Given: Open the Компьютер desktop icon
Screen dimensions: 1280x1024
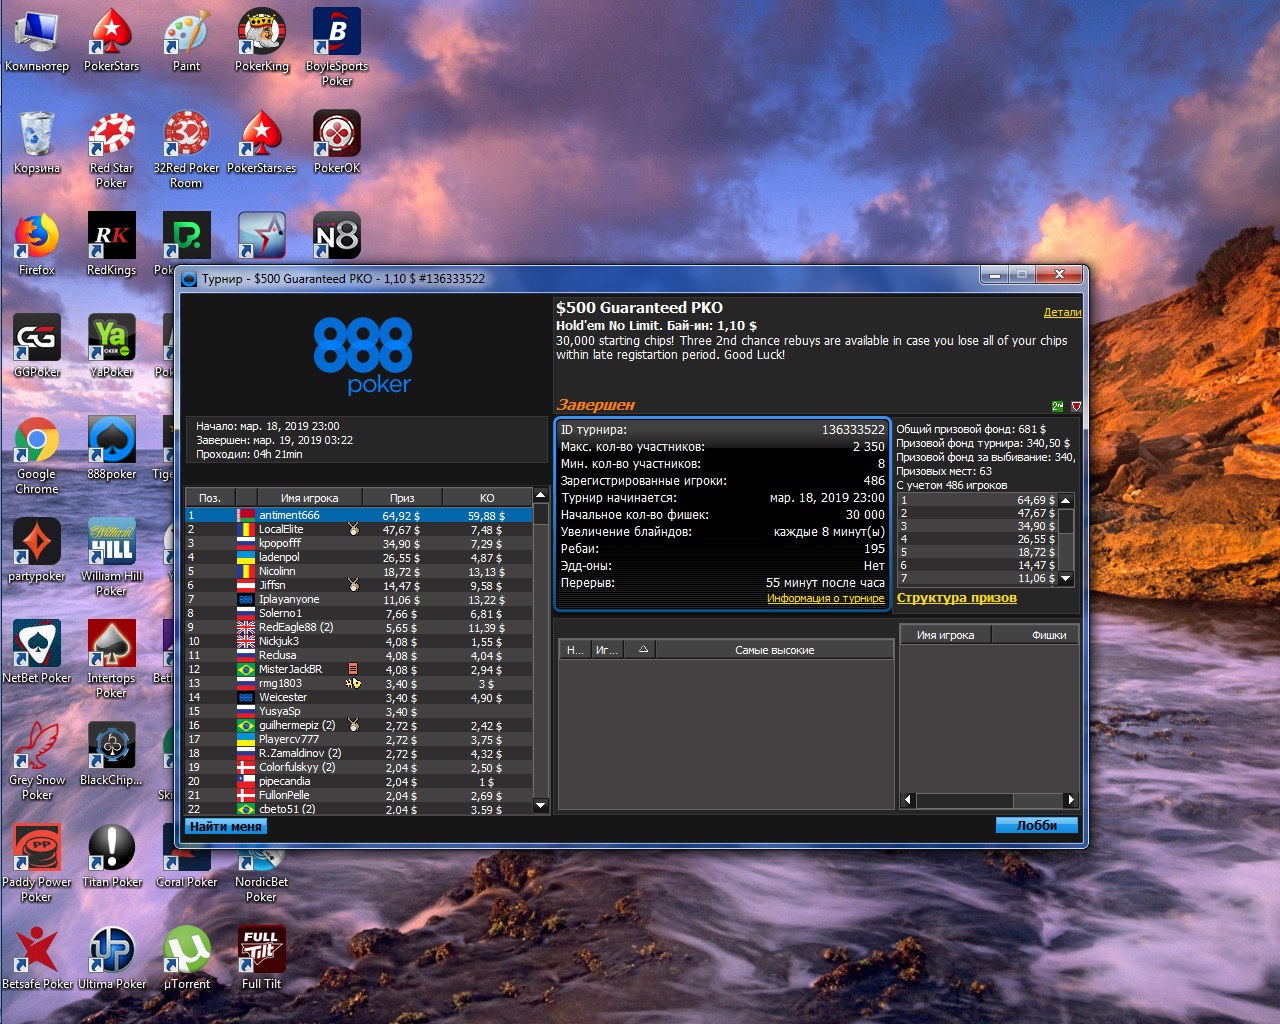Looking at the screenshot, I should tap(37, 41).
